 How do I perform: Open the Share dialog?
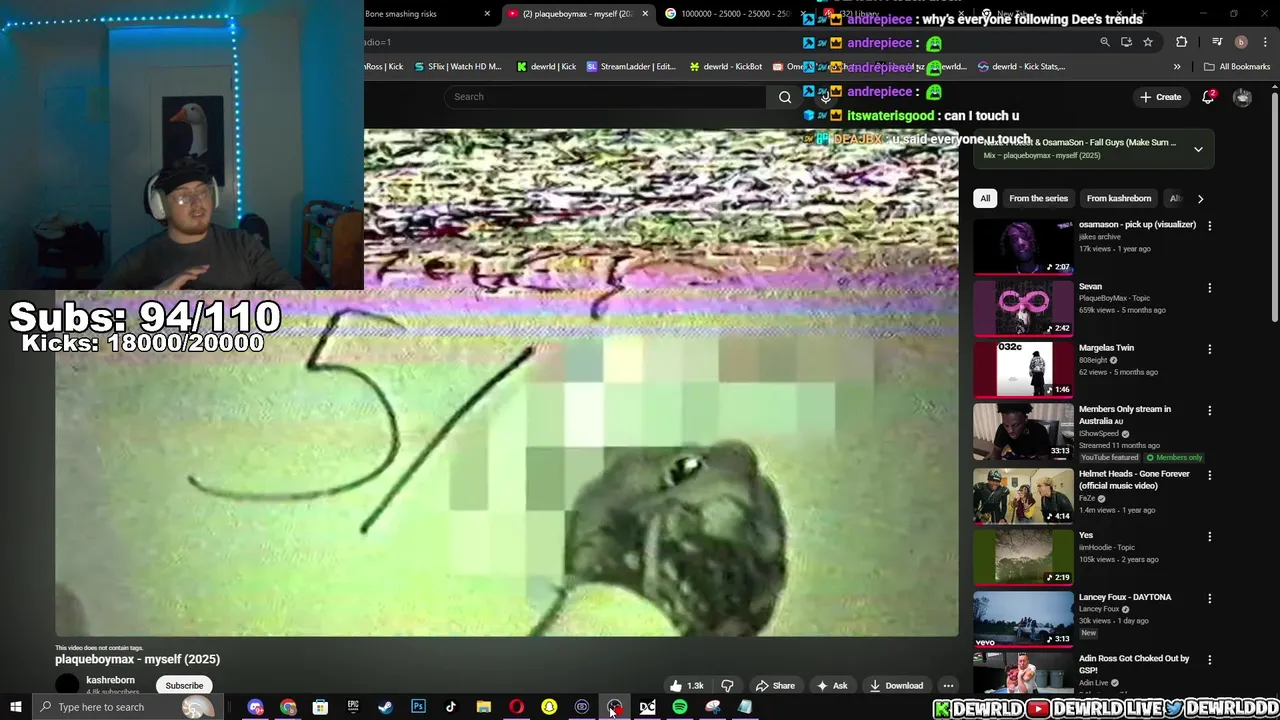[x=775, y=686]
